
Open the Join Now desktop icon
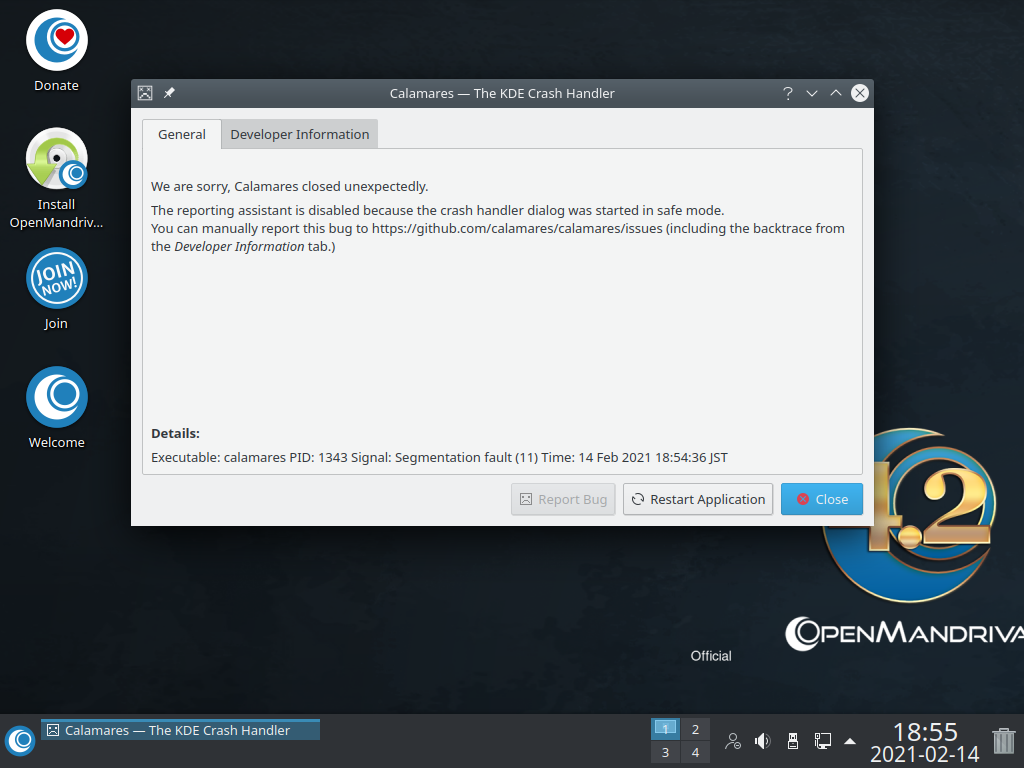pos(57,289)
